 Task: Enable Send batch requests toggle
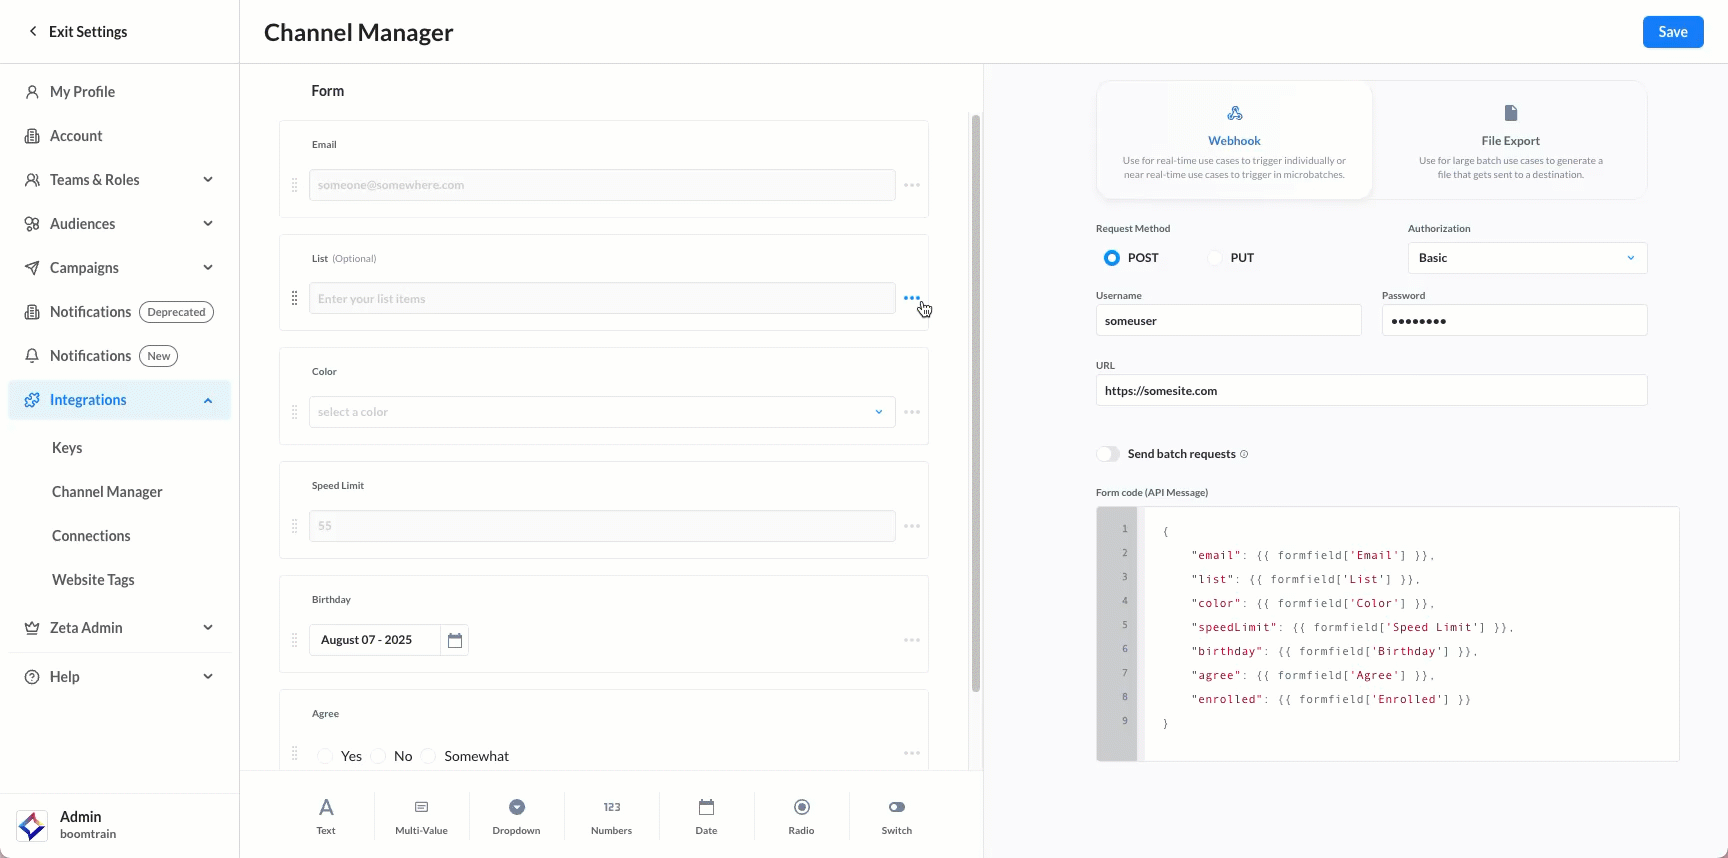click(1108, 454)
